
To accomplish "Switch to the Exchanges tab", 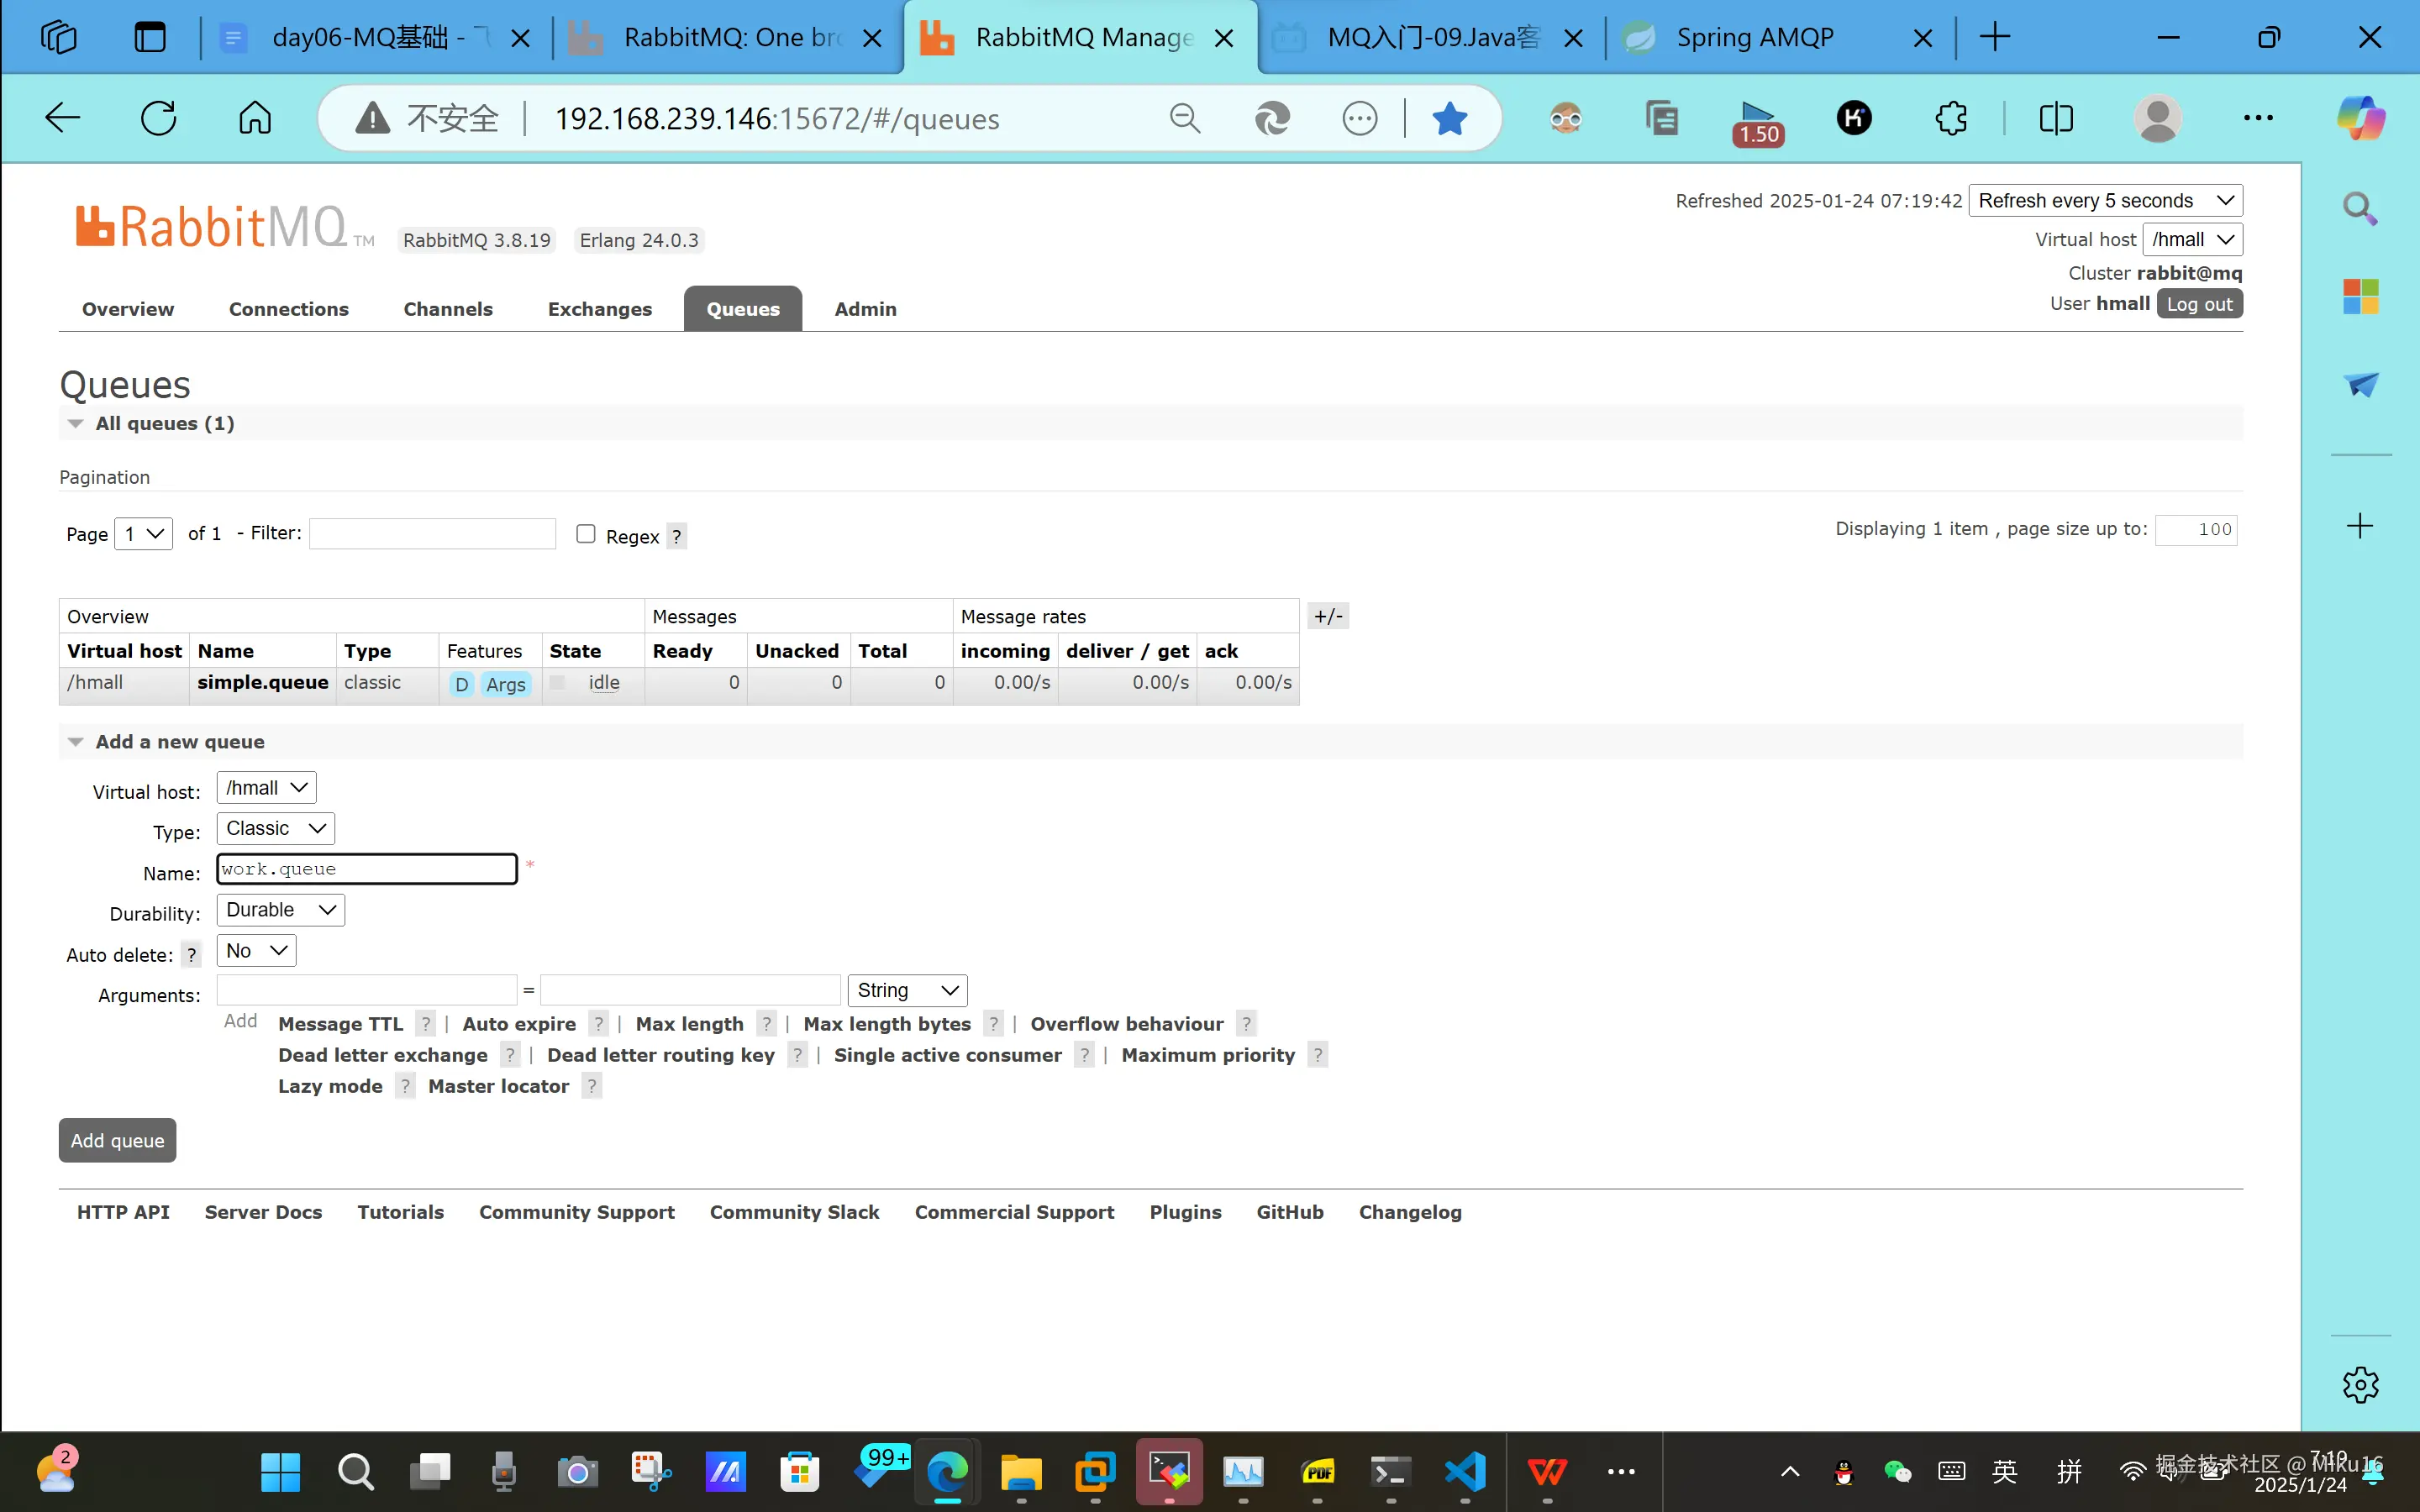I will pos(599,309).
